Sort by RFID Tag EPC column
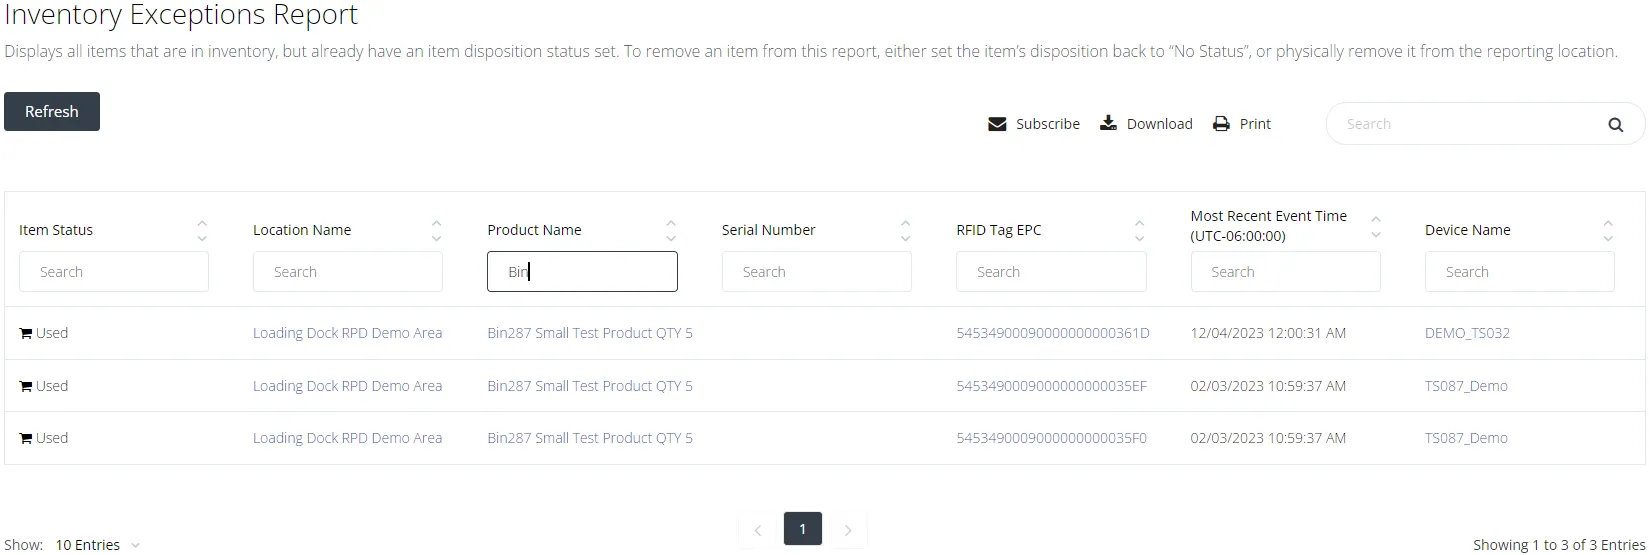Image resolution: width=1649 pixels, height=555 pixels. pyautogui.click(x=1139, y=231)
